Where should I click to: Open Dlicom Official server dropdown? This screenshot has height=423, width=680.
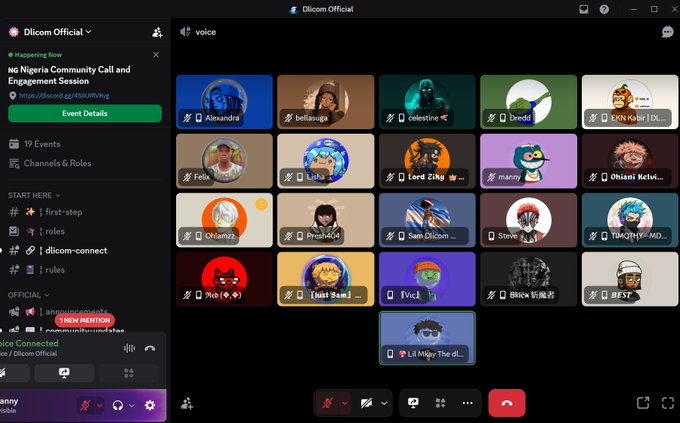click(57, 32)
